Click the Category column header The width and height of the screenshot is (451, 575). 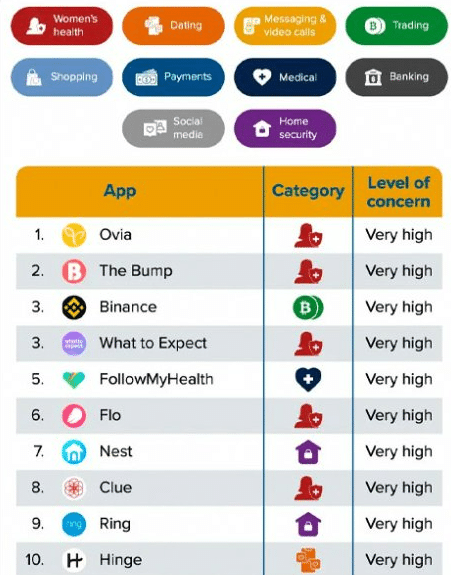(308, 191)
